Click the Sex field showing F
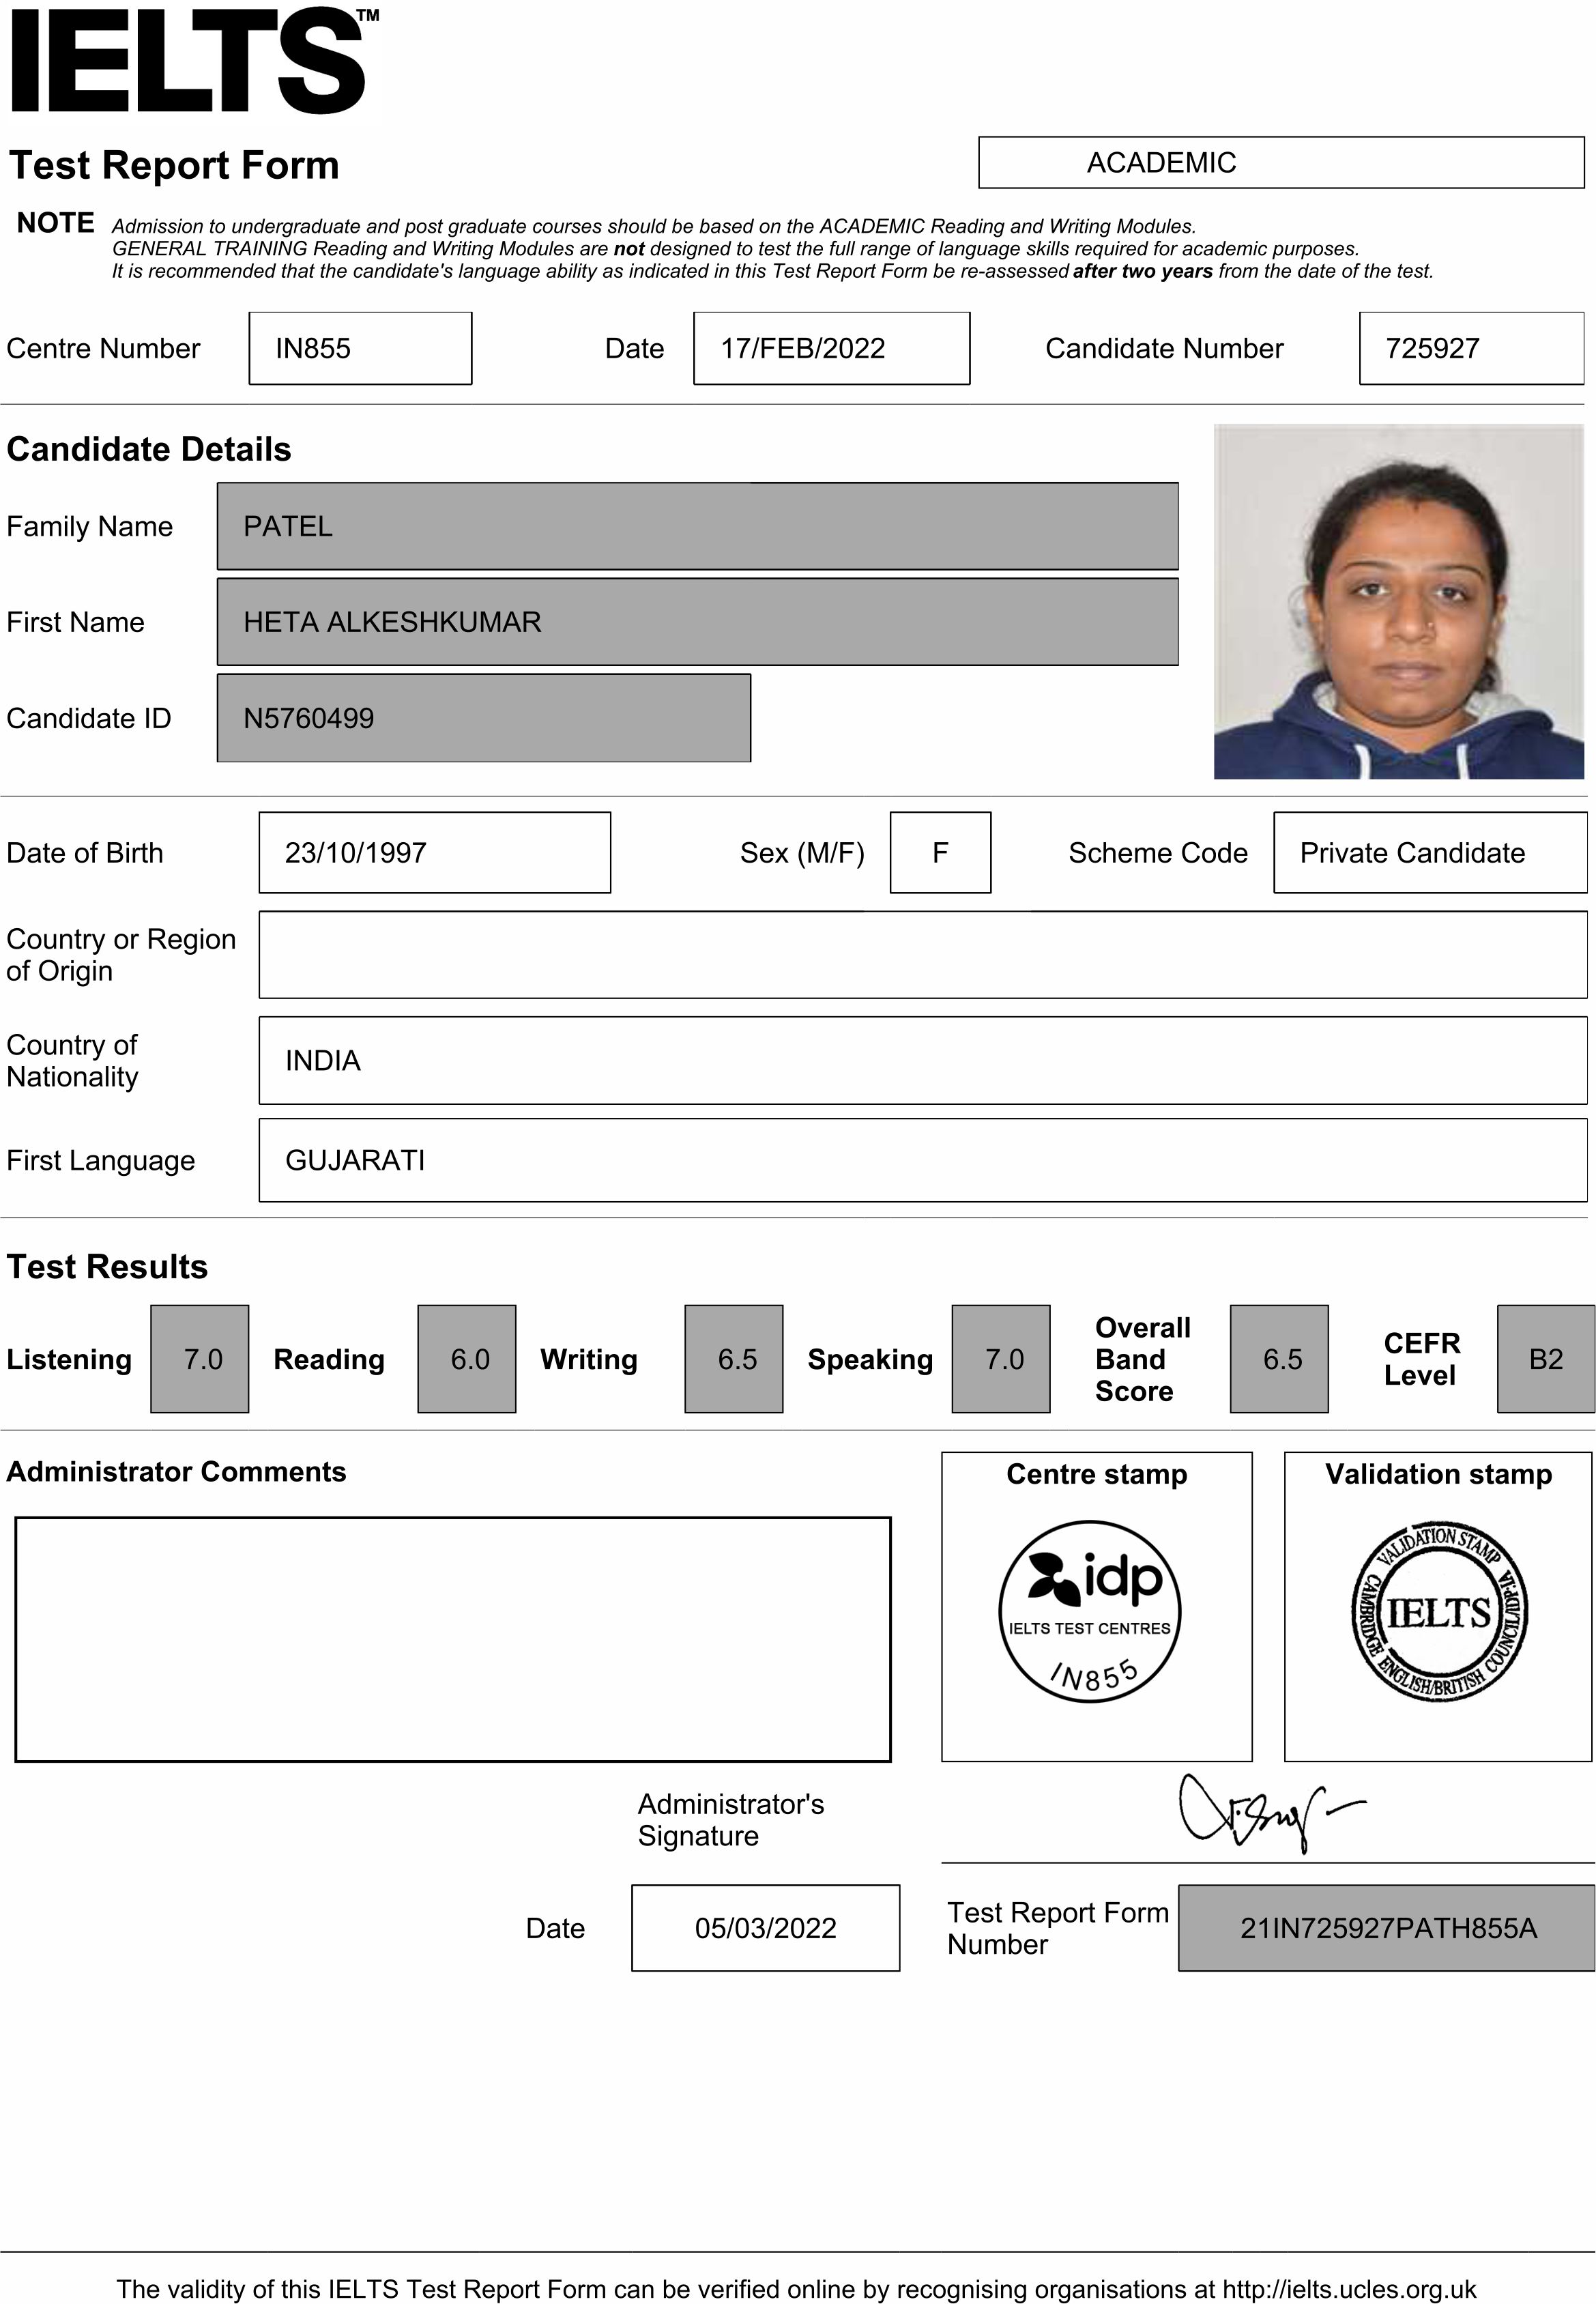The width and height of the screenshot is (1596, 2304). (940, 853)
